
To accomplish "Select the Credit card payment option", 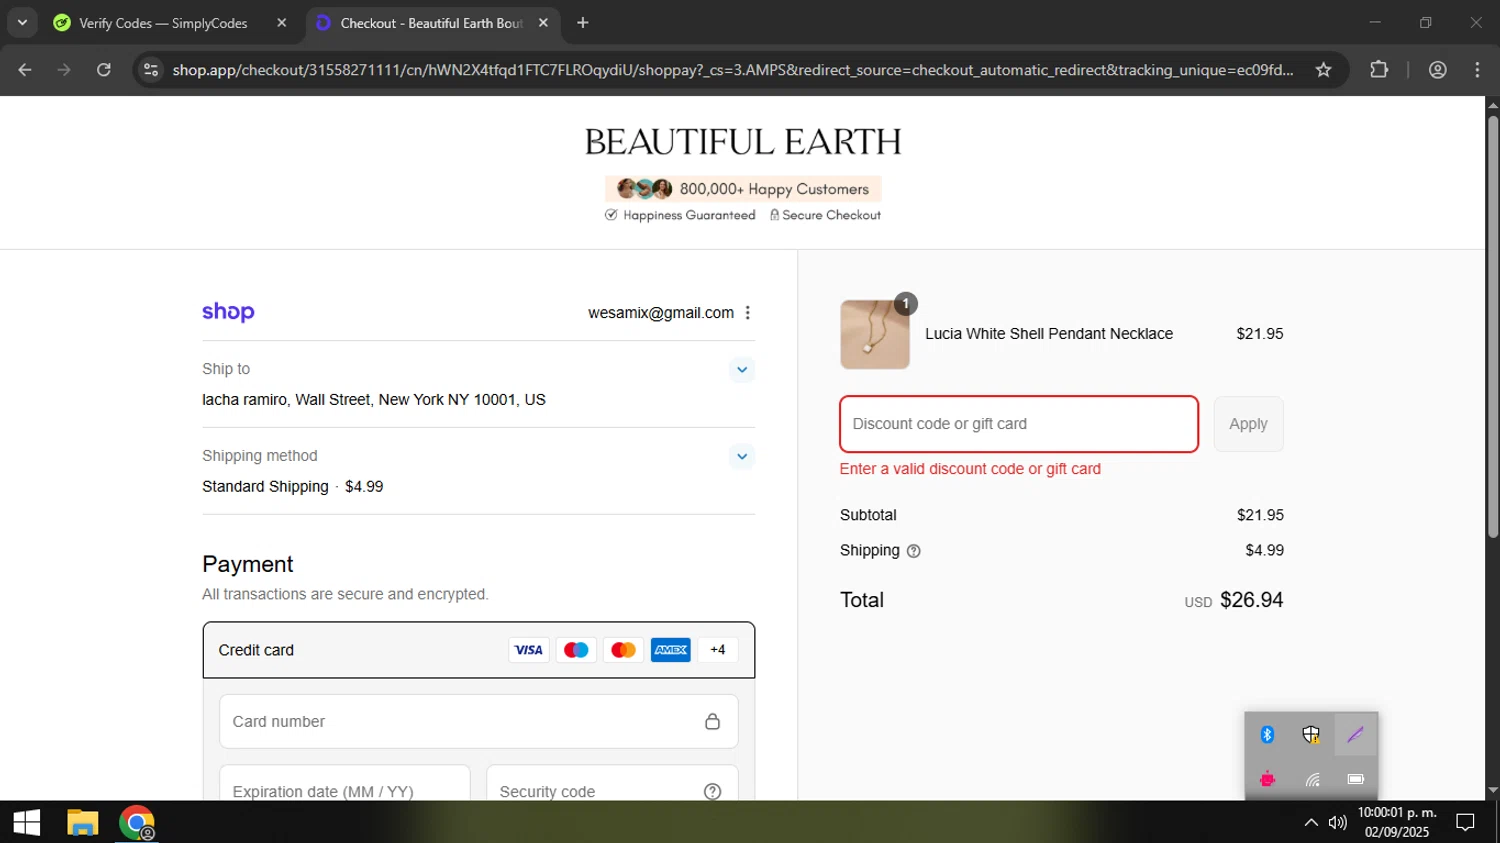I will click(479, 650).
